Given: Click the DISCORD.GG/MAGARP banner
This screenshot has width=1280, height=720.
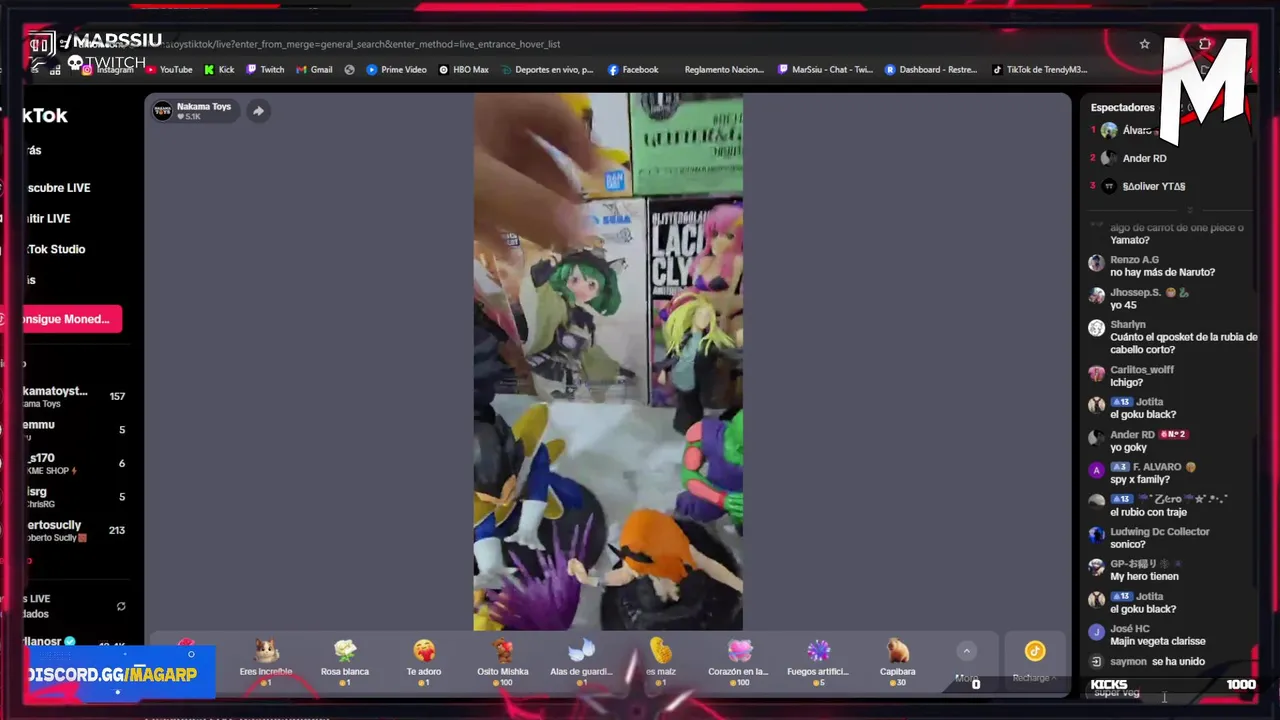Looking at the screenshot, I should 117,673.
